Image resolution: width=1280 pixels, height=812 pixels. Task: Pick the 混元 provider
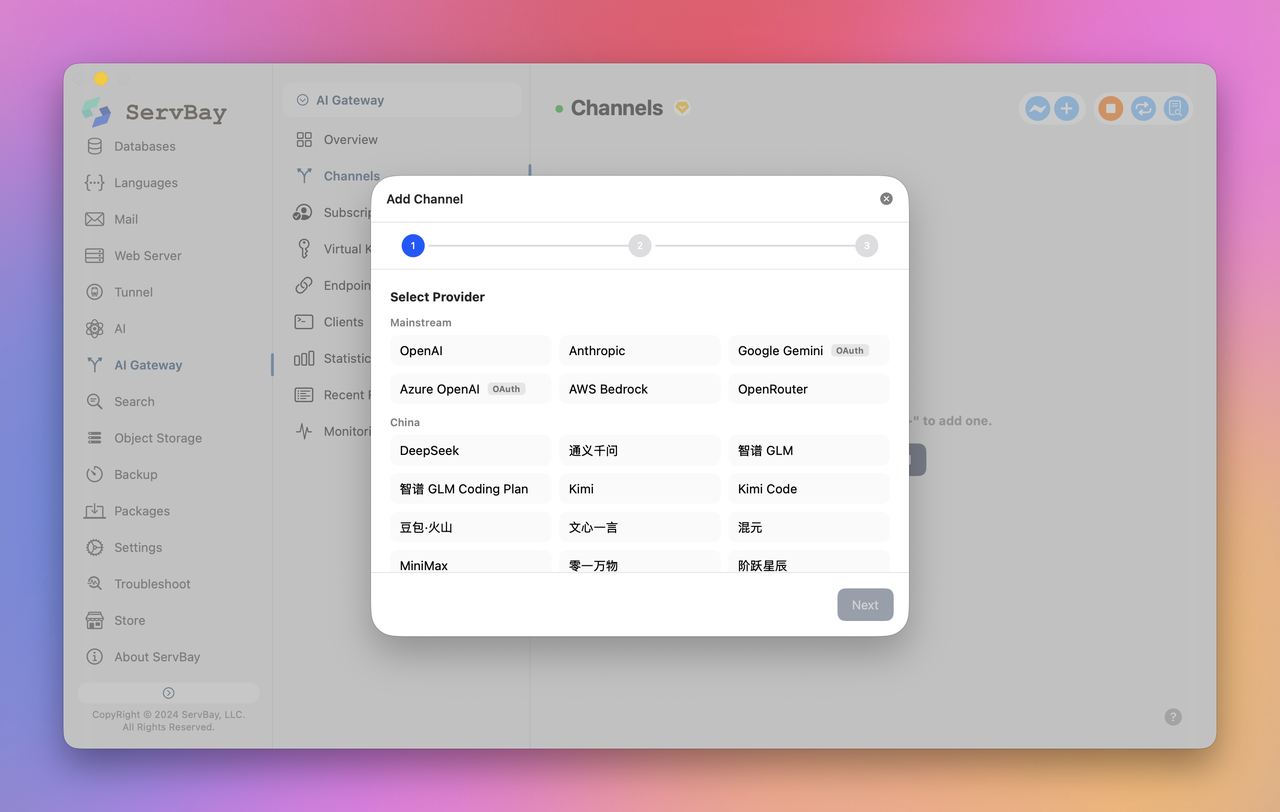coord(809,527)
